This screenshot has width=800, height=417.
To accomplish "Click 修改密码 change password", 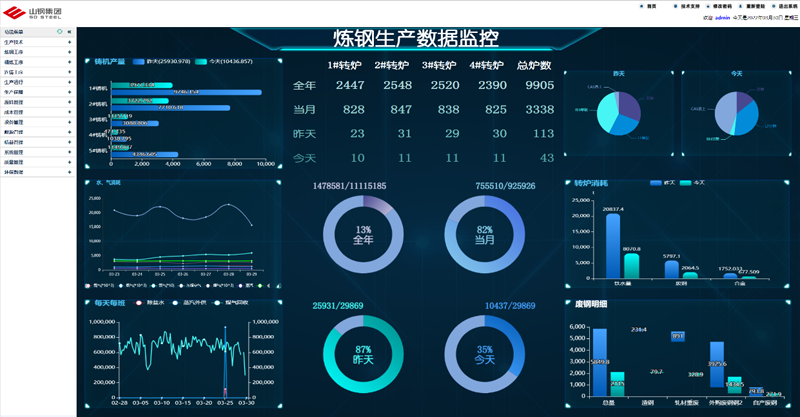I will pos(718,6).
